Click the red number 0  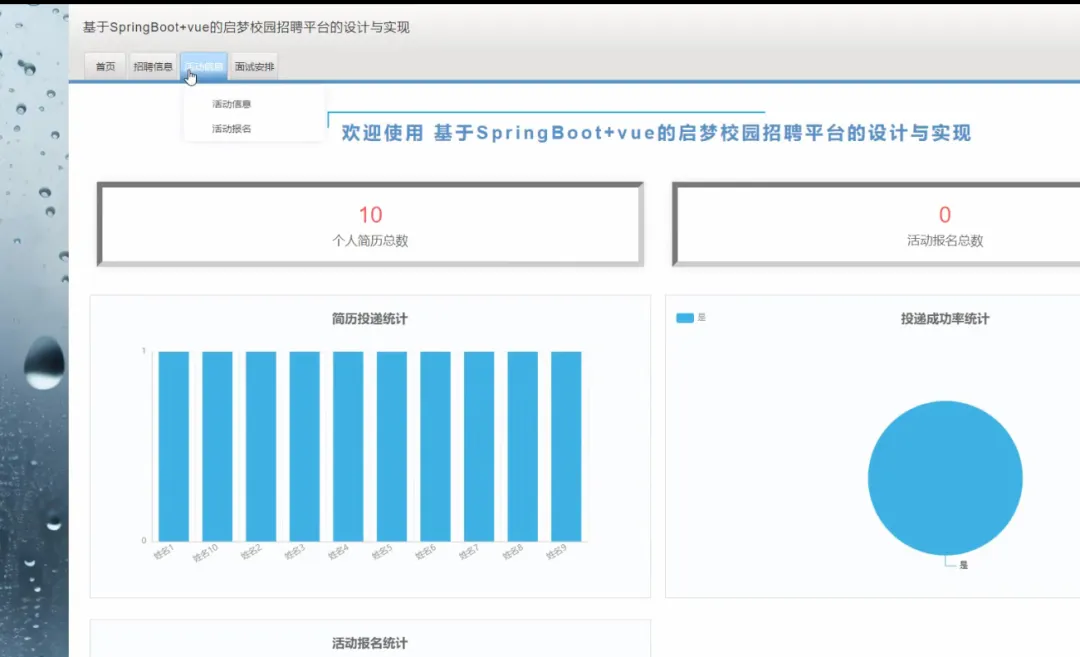[x=945, y=215]
